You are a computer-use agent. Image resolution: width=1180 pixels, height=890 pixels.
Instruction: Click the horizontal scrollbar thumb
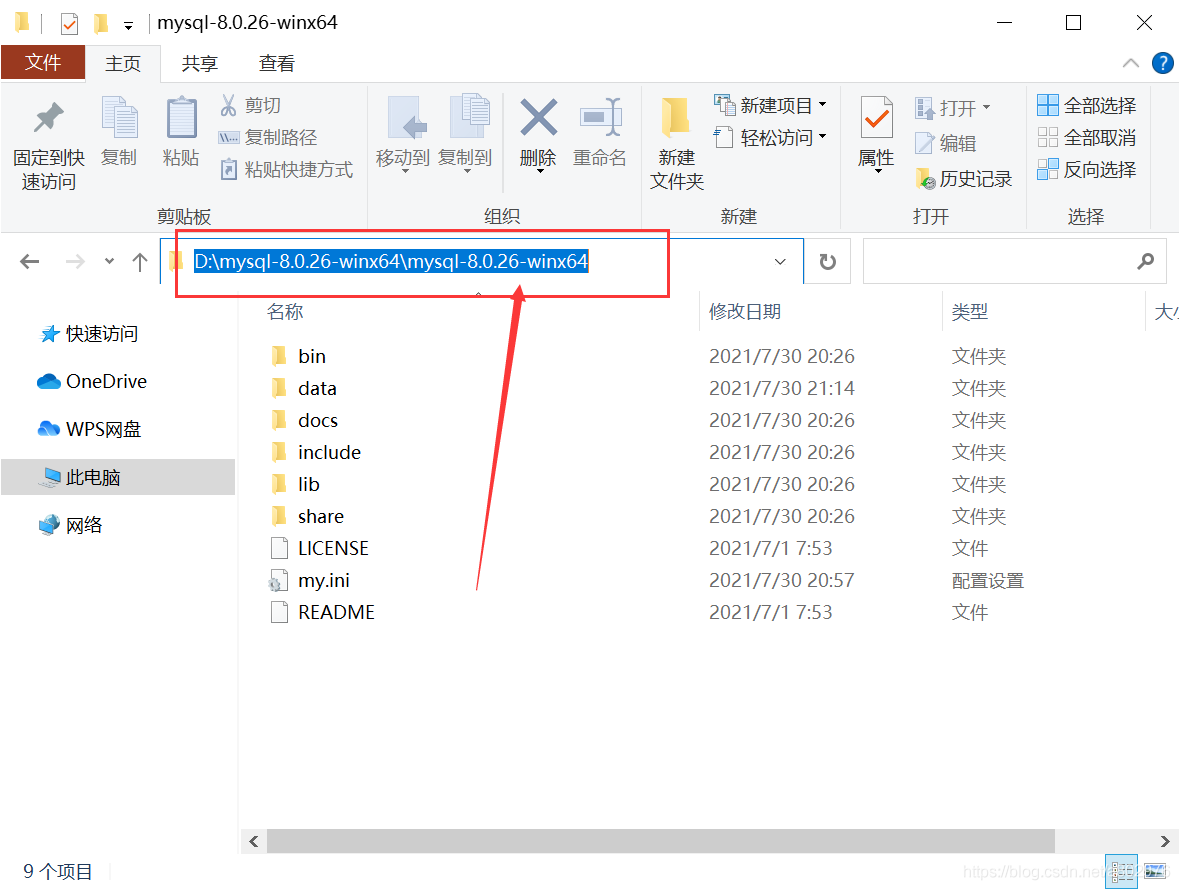point(661,841)
